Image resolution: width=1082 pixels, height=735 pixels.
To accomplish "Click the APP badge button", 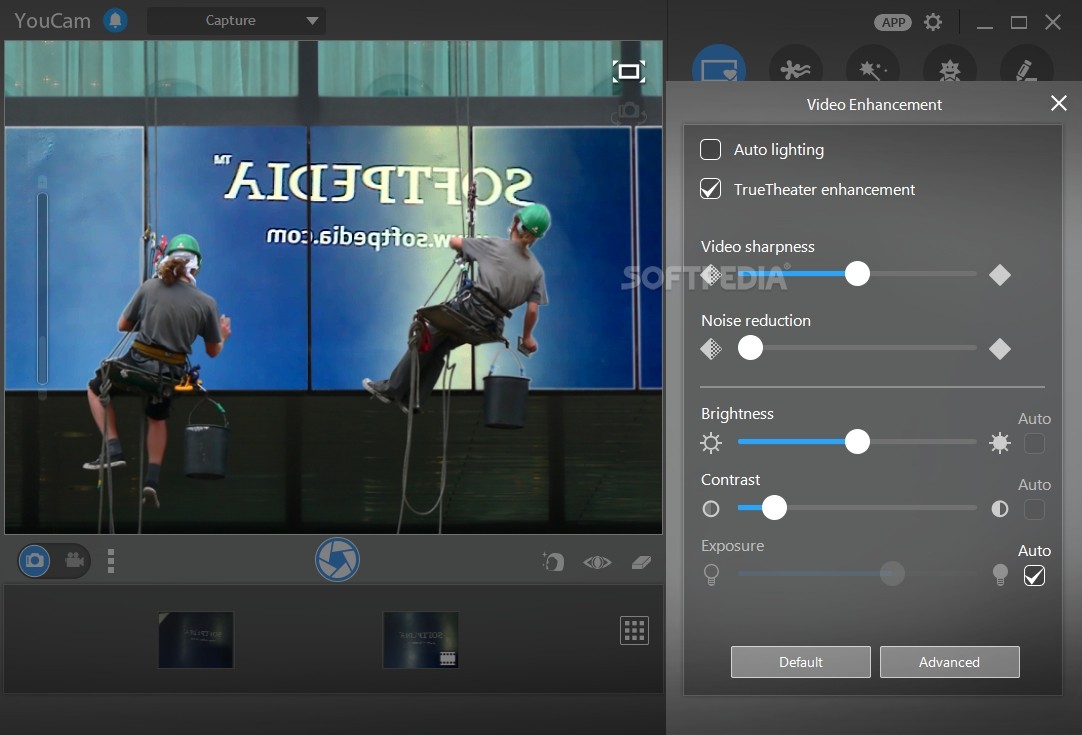I will point(893,22).
